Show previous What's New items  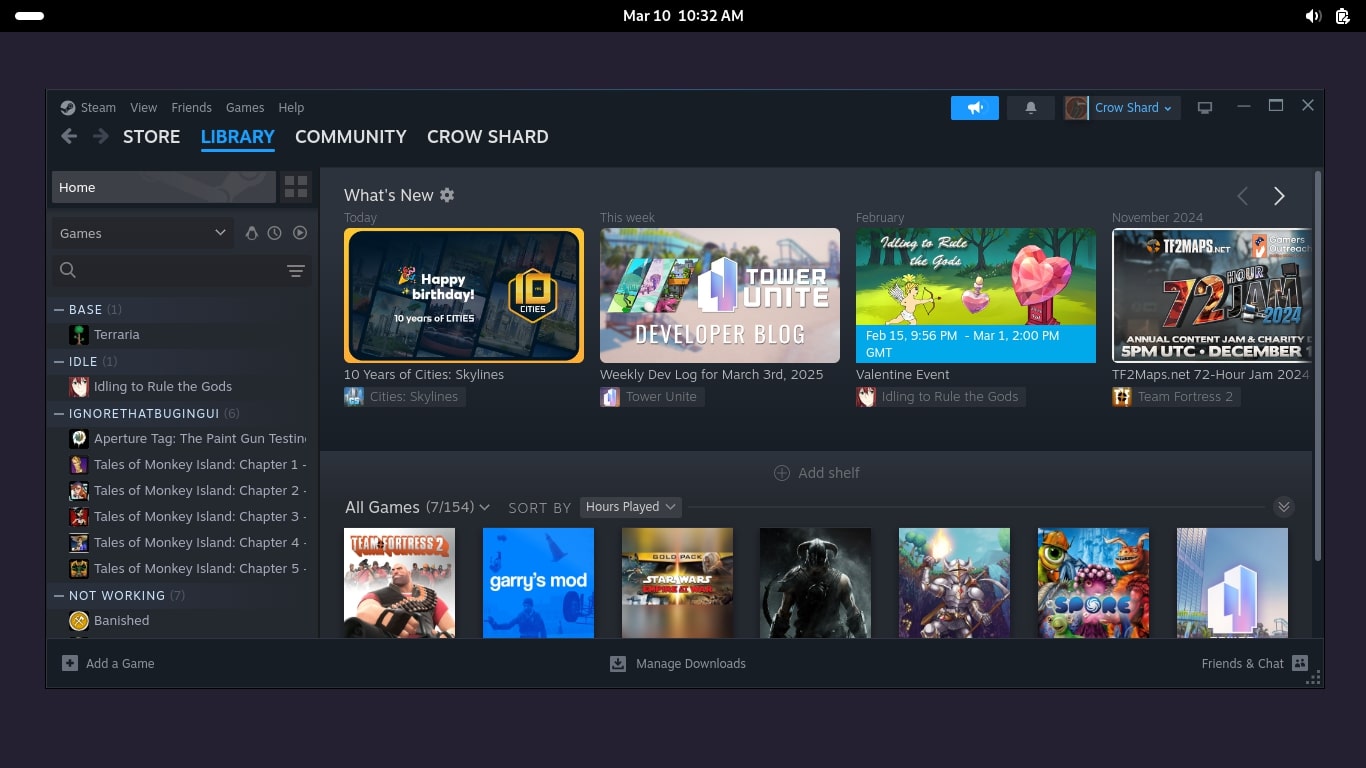pos(1243,196)
